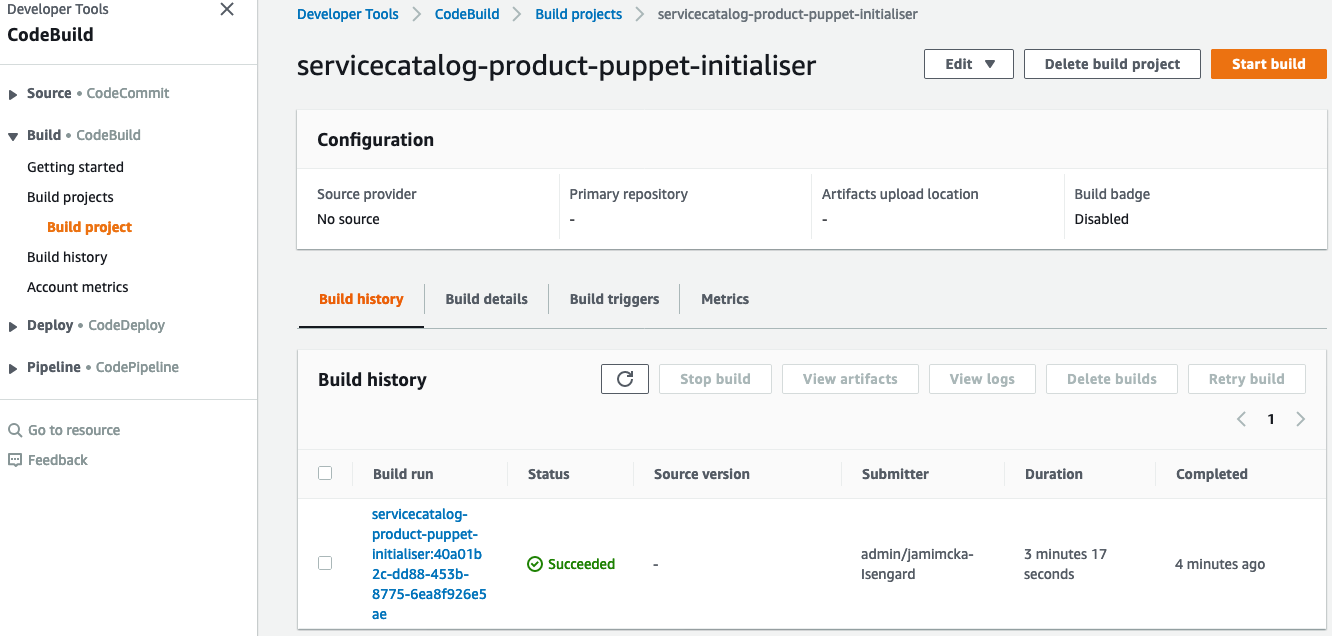Click the Status column header

coord(549,474)
